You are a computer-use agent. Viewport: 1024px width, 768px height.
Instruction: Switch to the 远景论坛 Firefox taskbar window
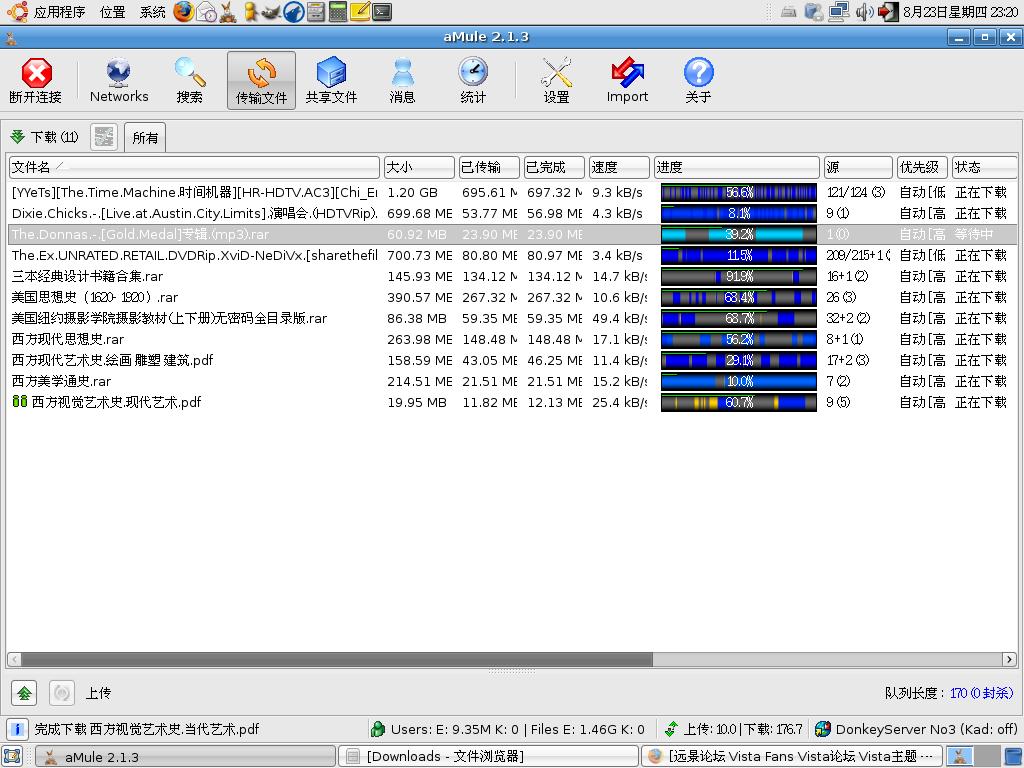792,756
